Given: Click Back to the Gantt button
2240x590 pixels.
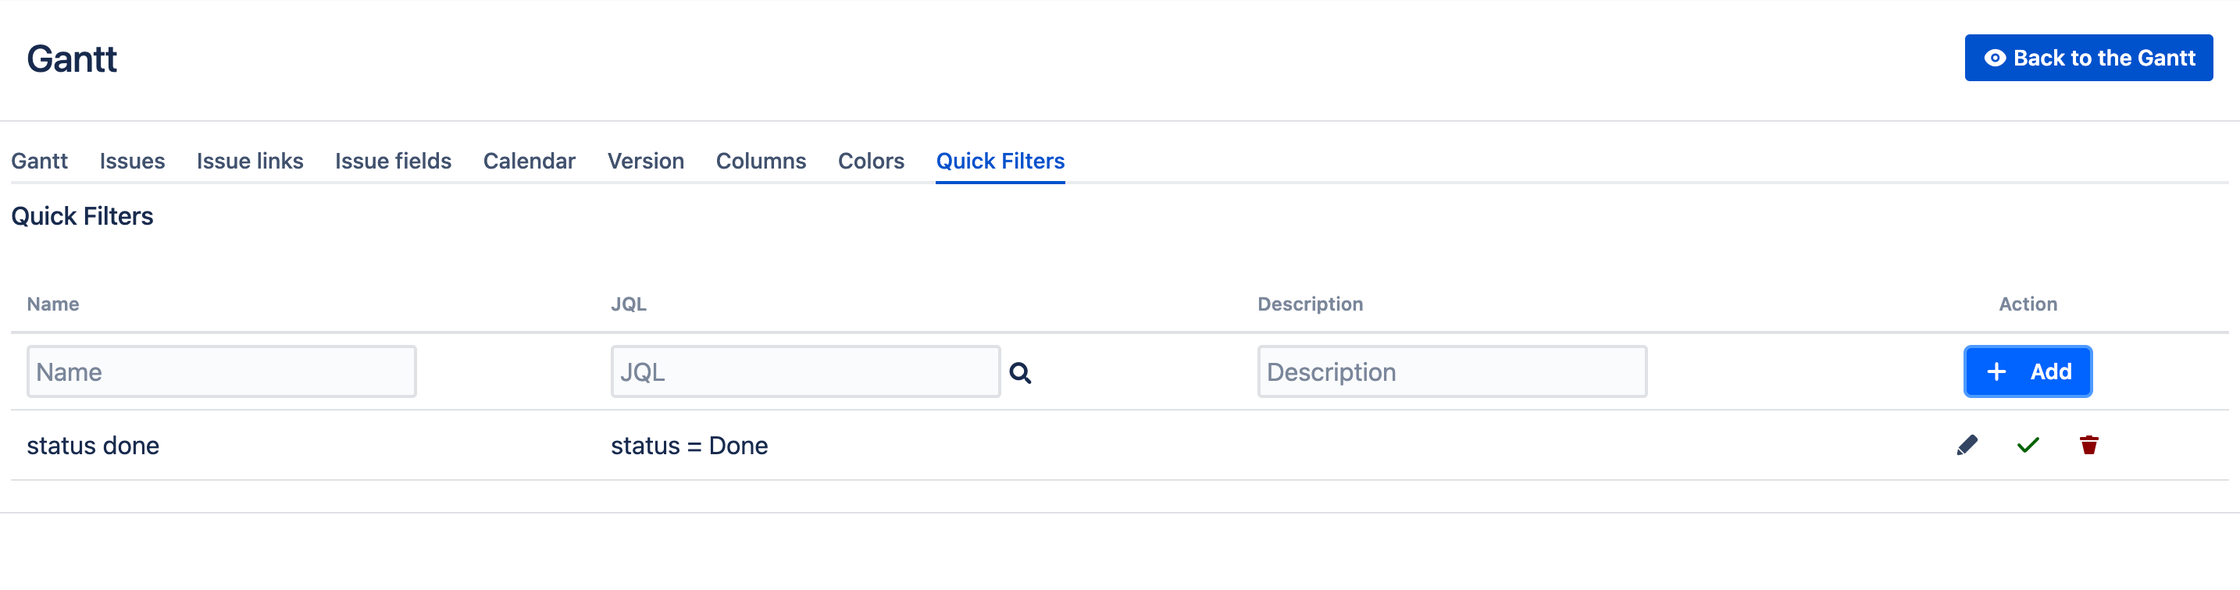Looking at the screenshot, I should 2088,58.
